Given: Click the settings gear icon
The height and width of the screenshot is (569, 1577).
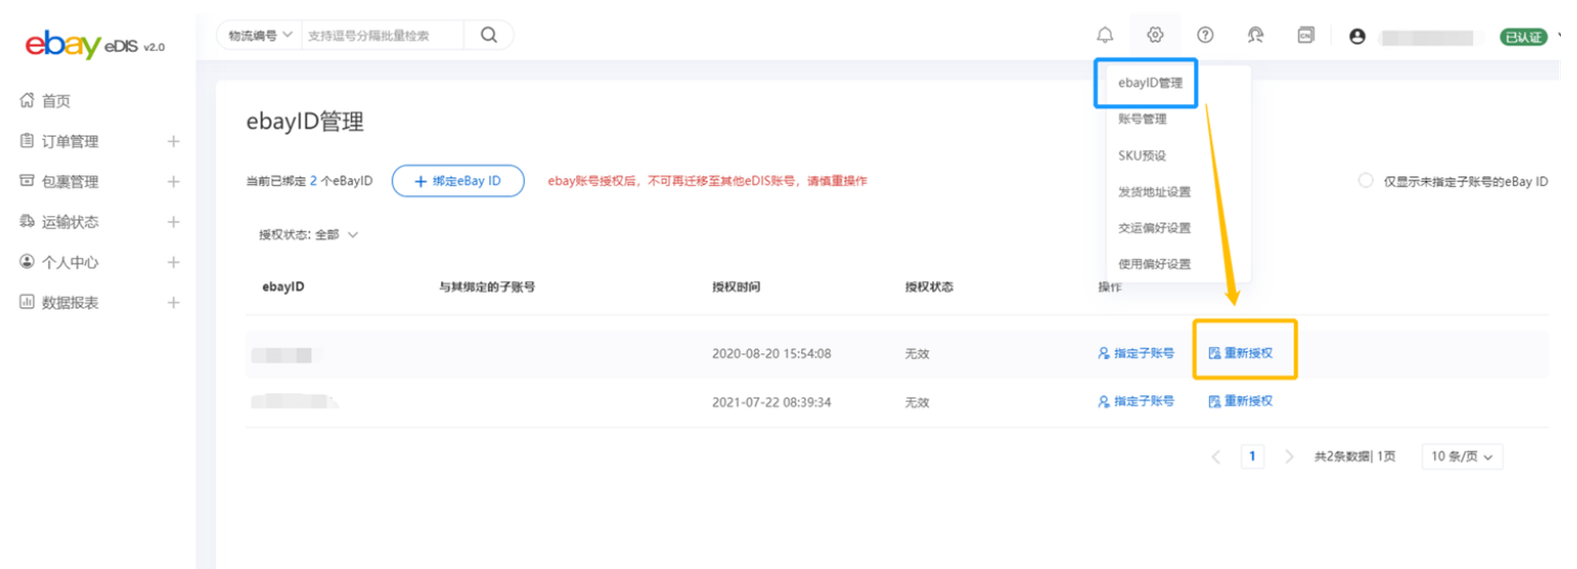Looking at the screenshot, I should (1155, 35).
